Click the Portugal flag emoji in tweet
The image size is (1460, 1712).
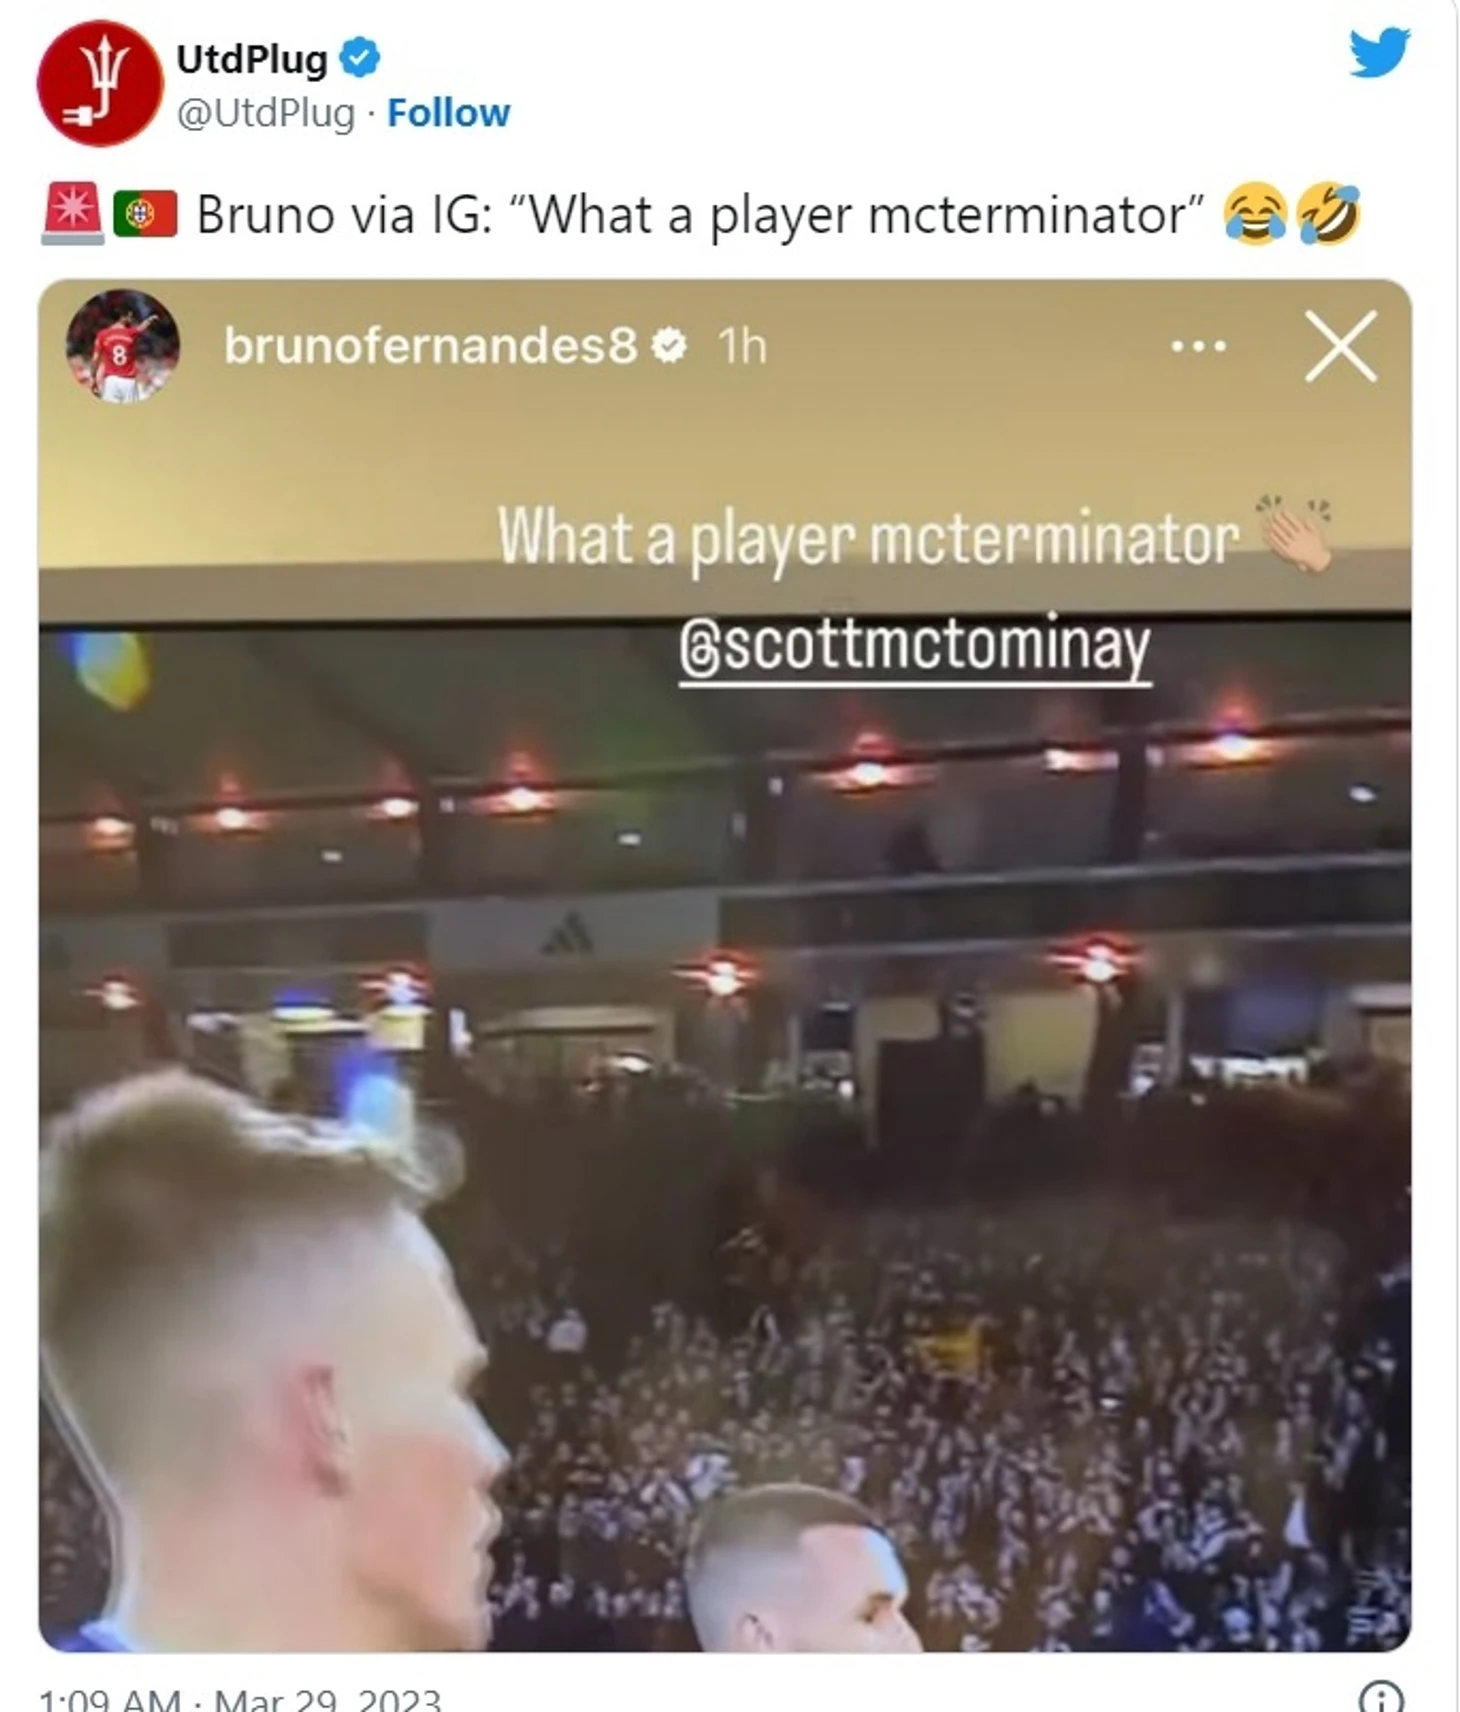click(x=145, y=214)
